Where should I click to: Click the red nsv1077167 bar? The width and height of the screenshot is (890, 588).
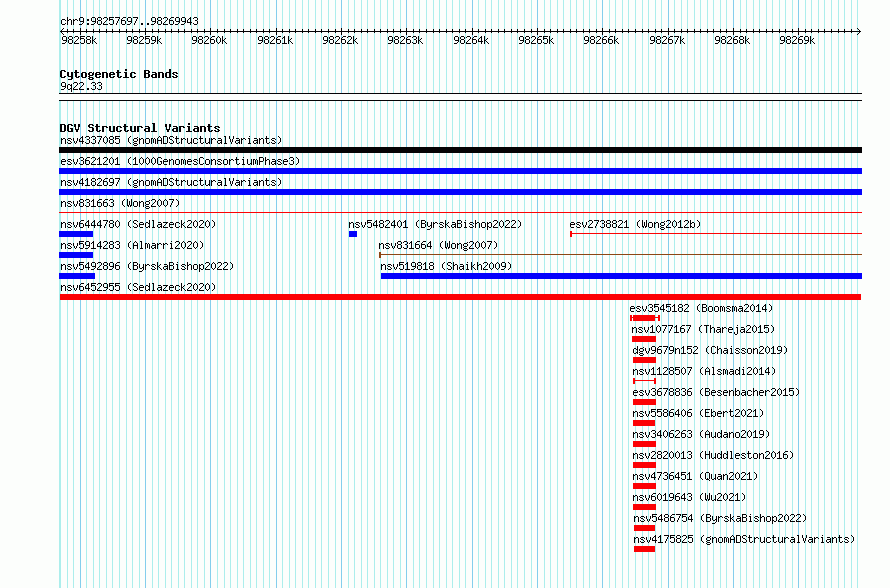coord(644,339)
